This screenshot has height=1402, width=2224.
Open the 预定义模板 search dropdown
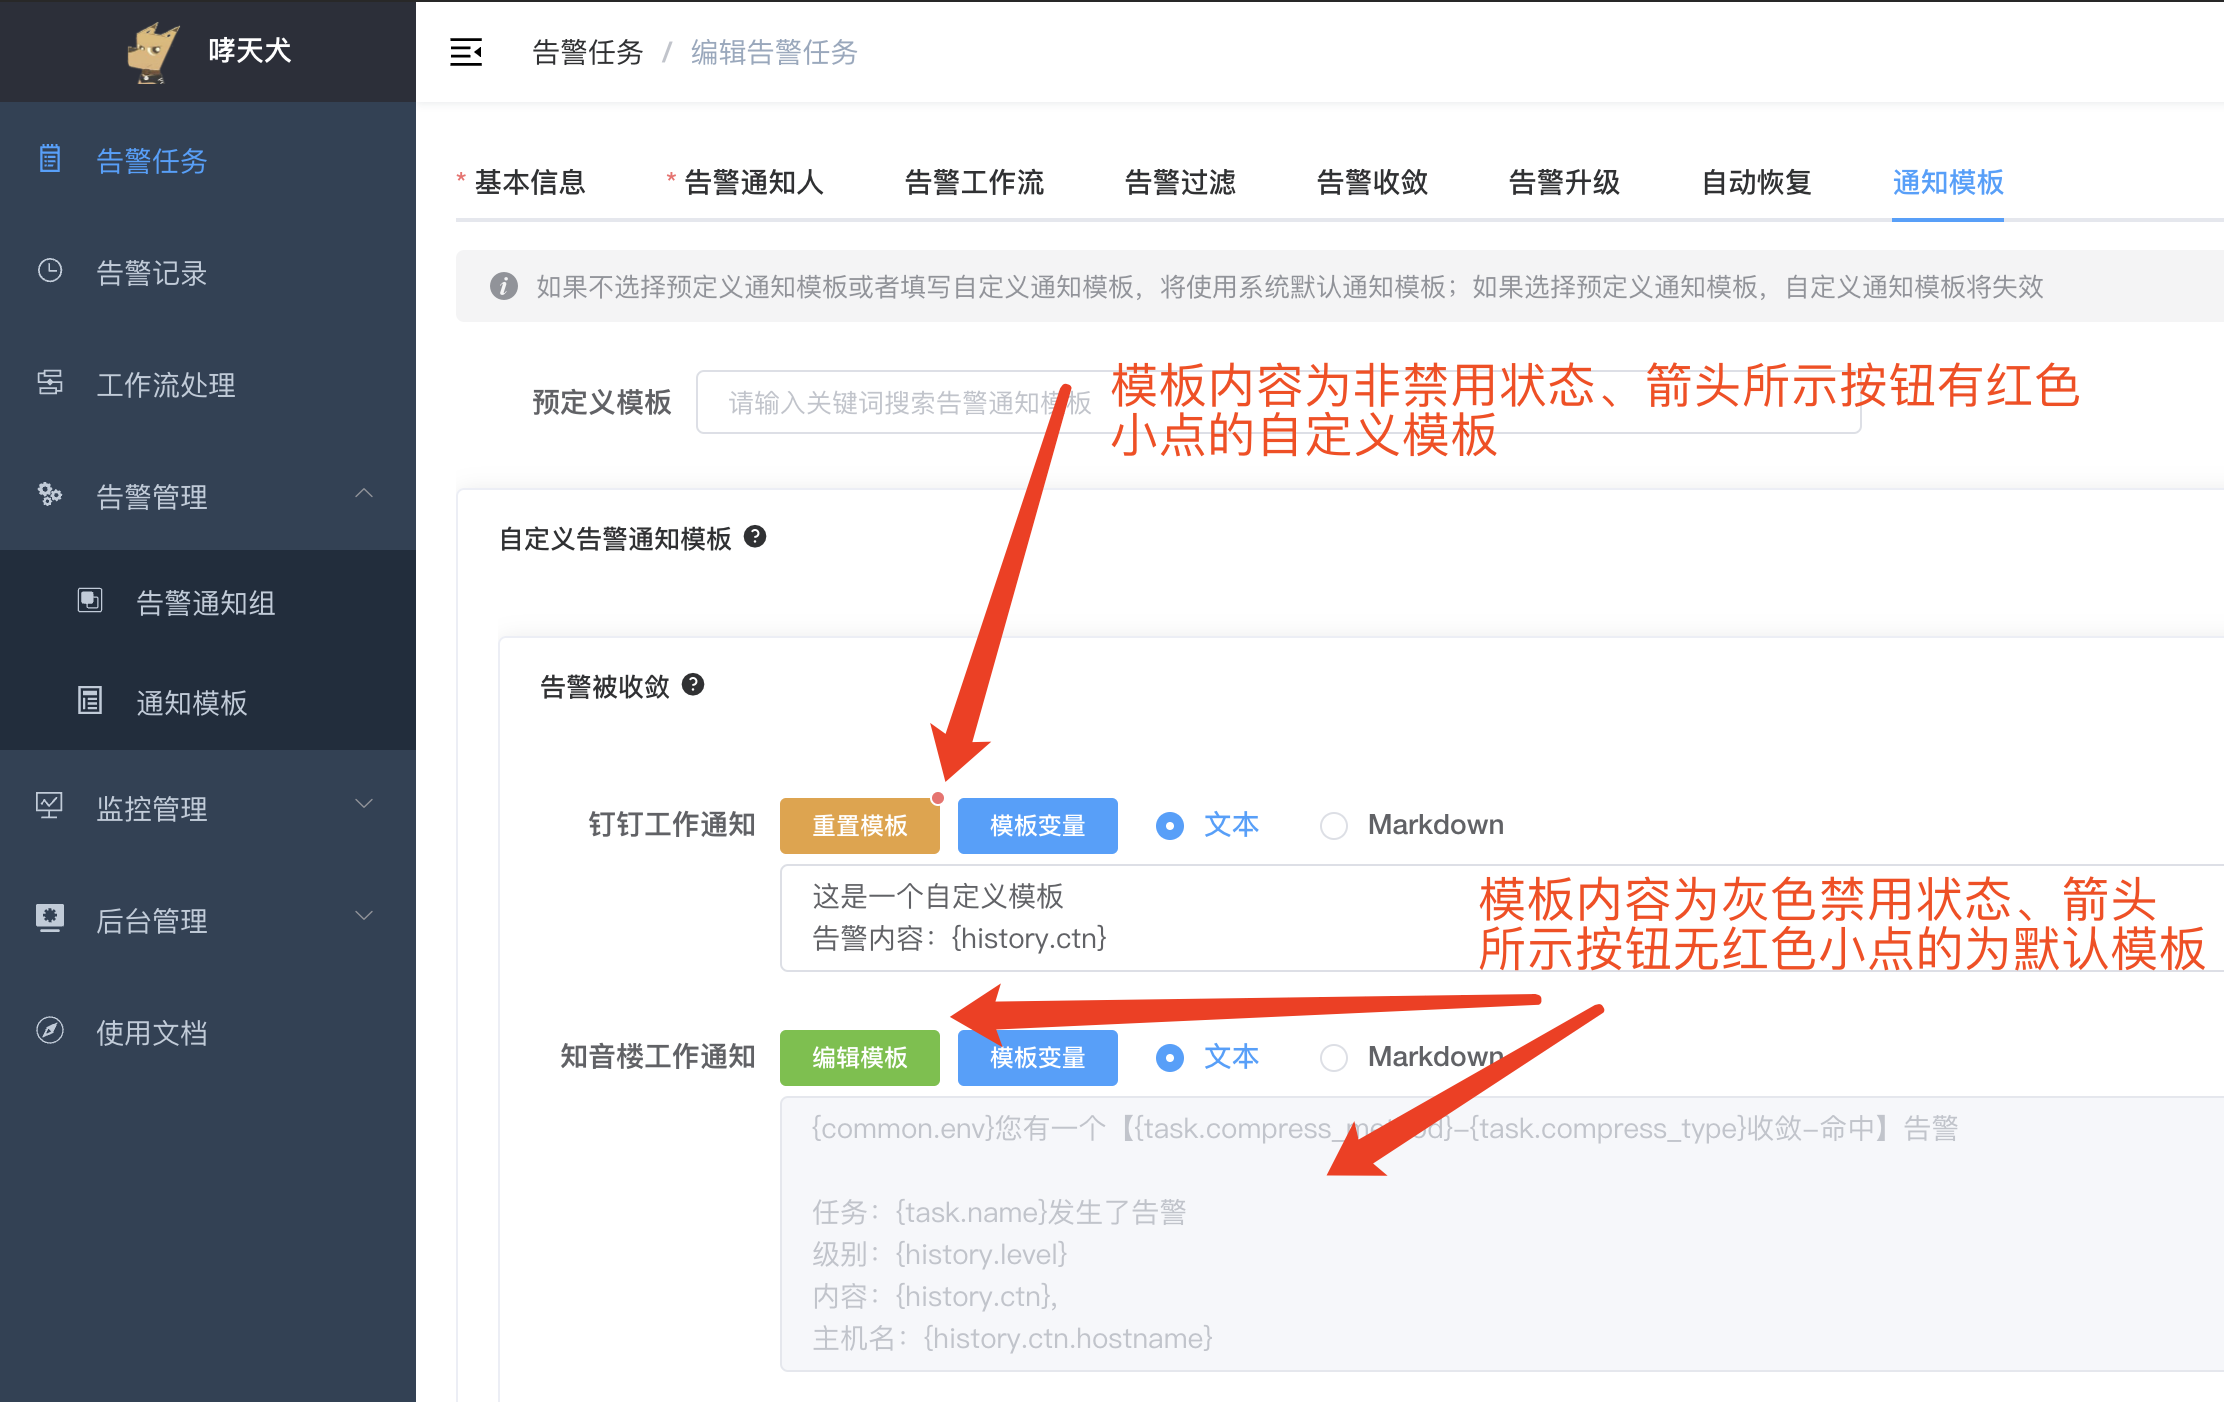pyautogui.click(x=1278, y=402)
